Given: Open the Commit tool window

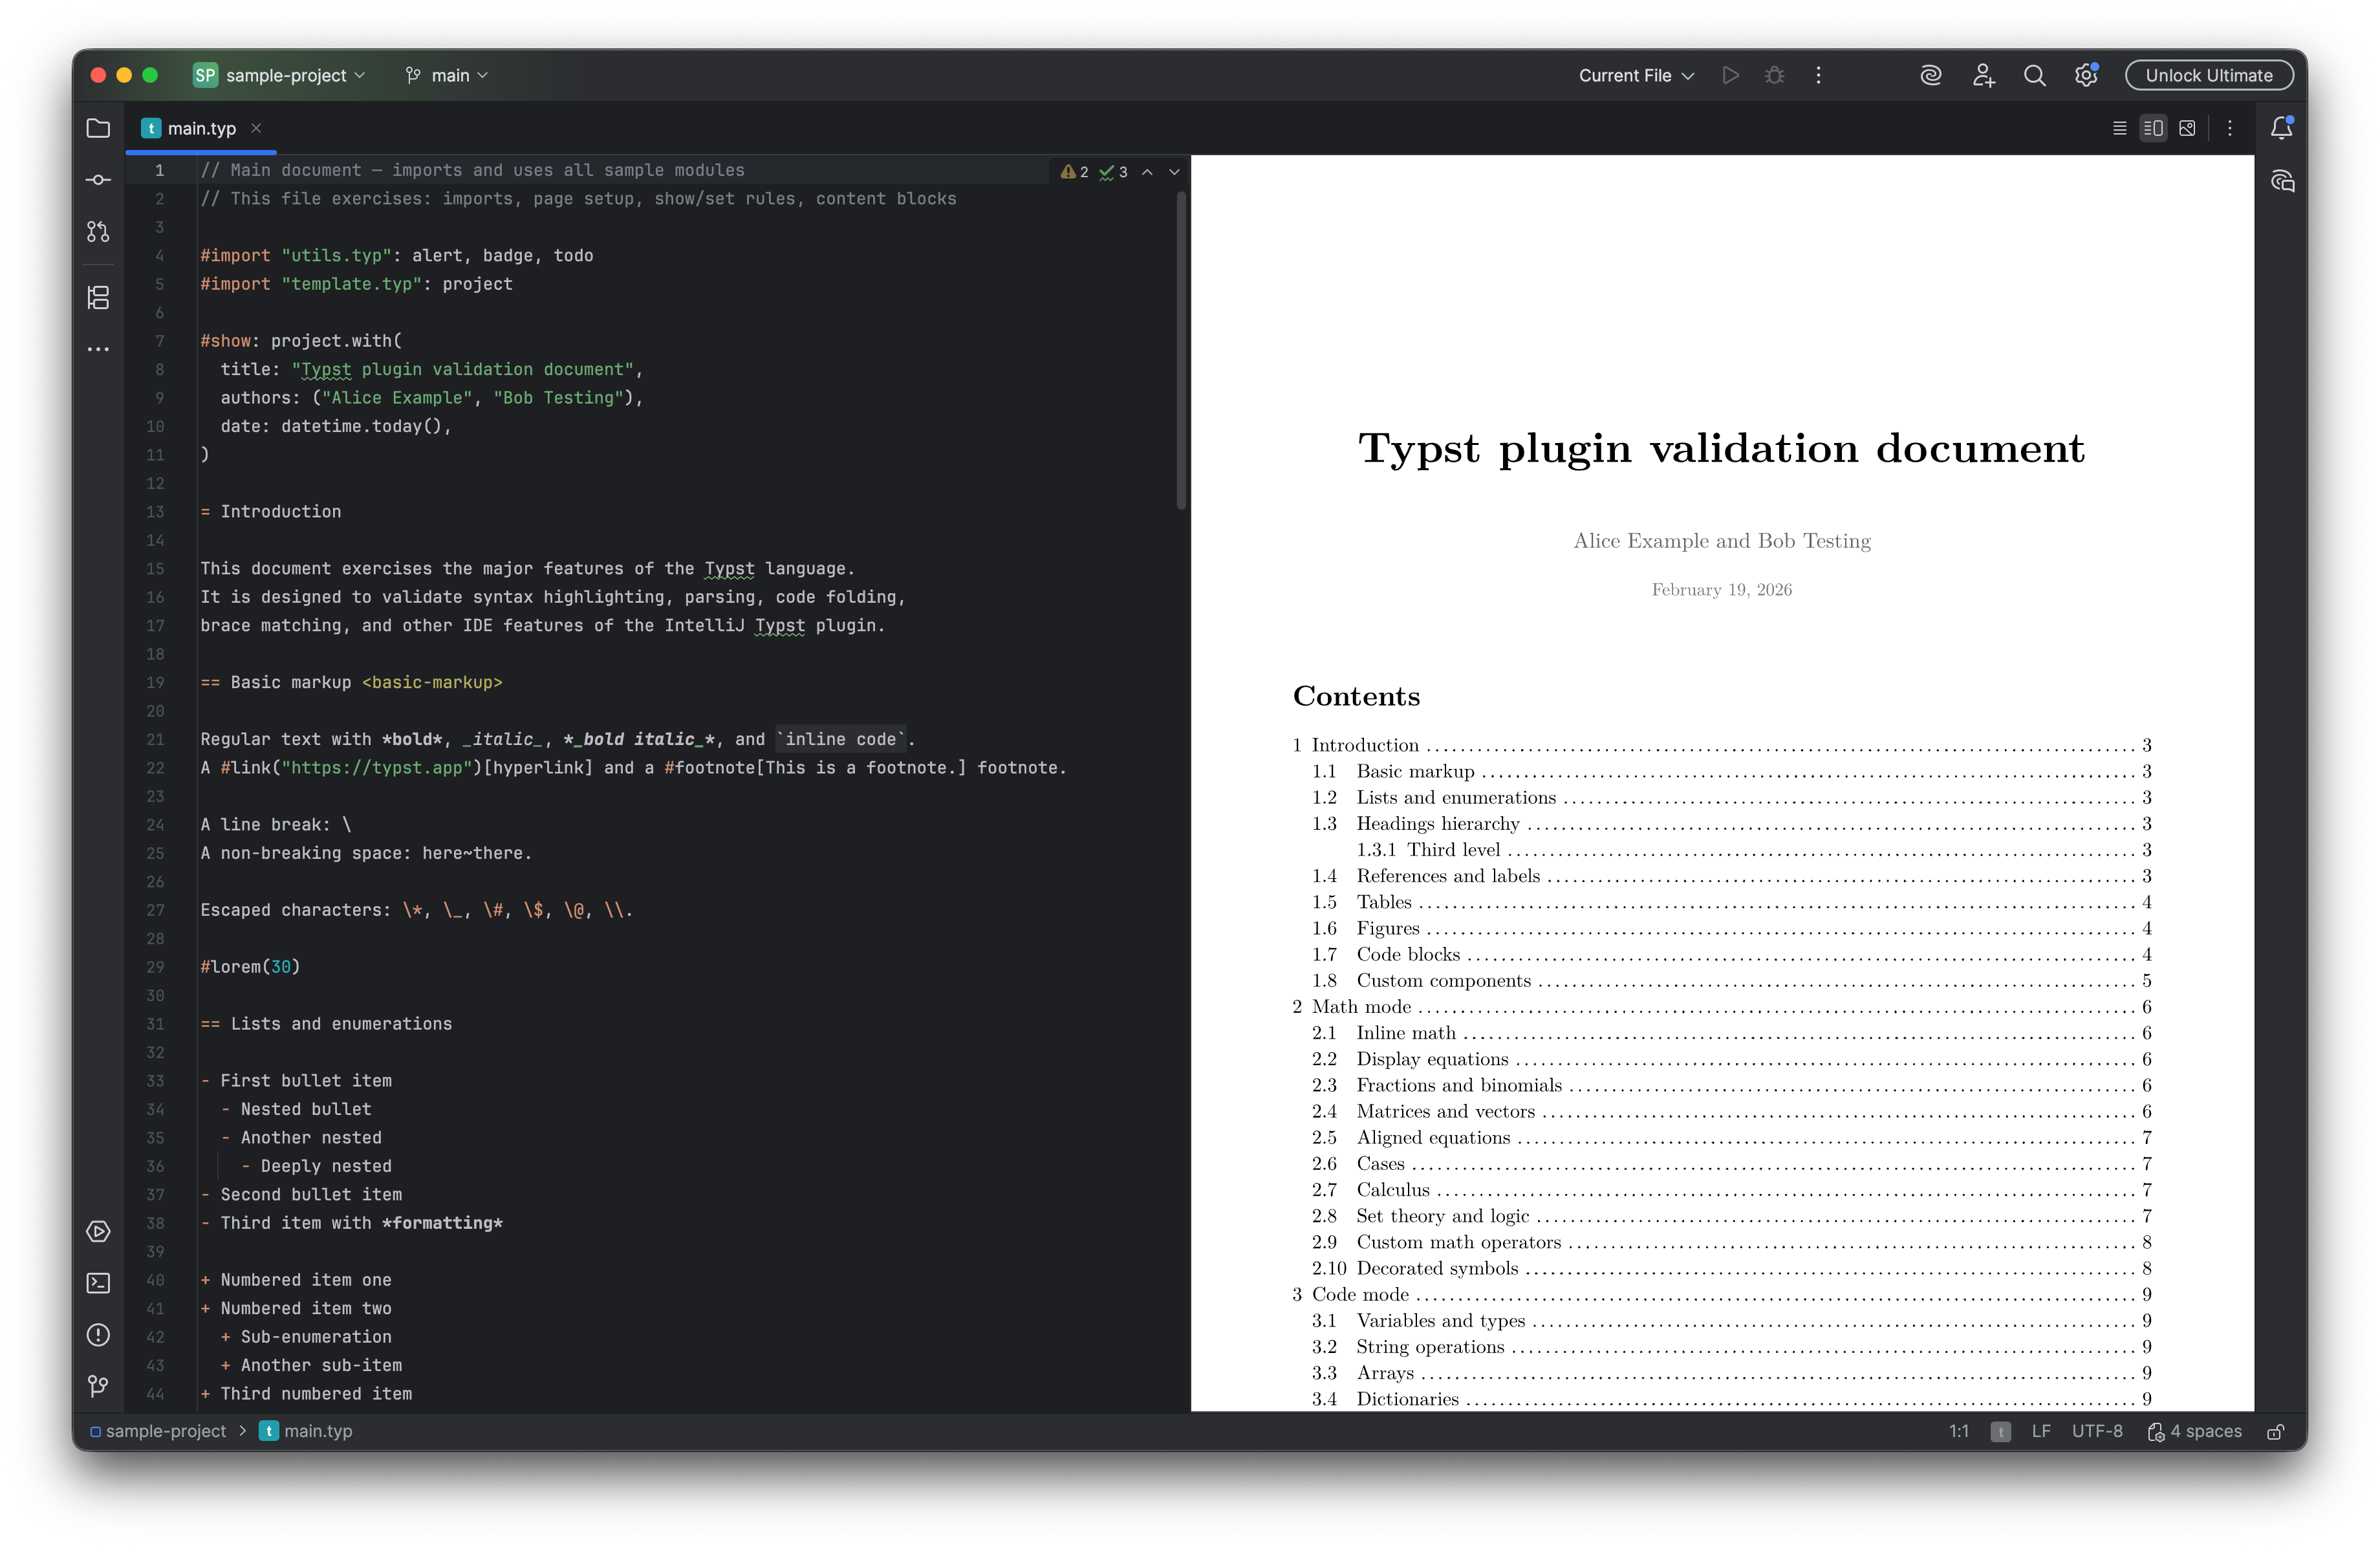Looking at the screenshot, I should [98, 180].
